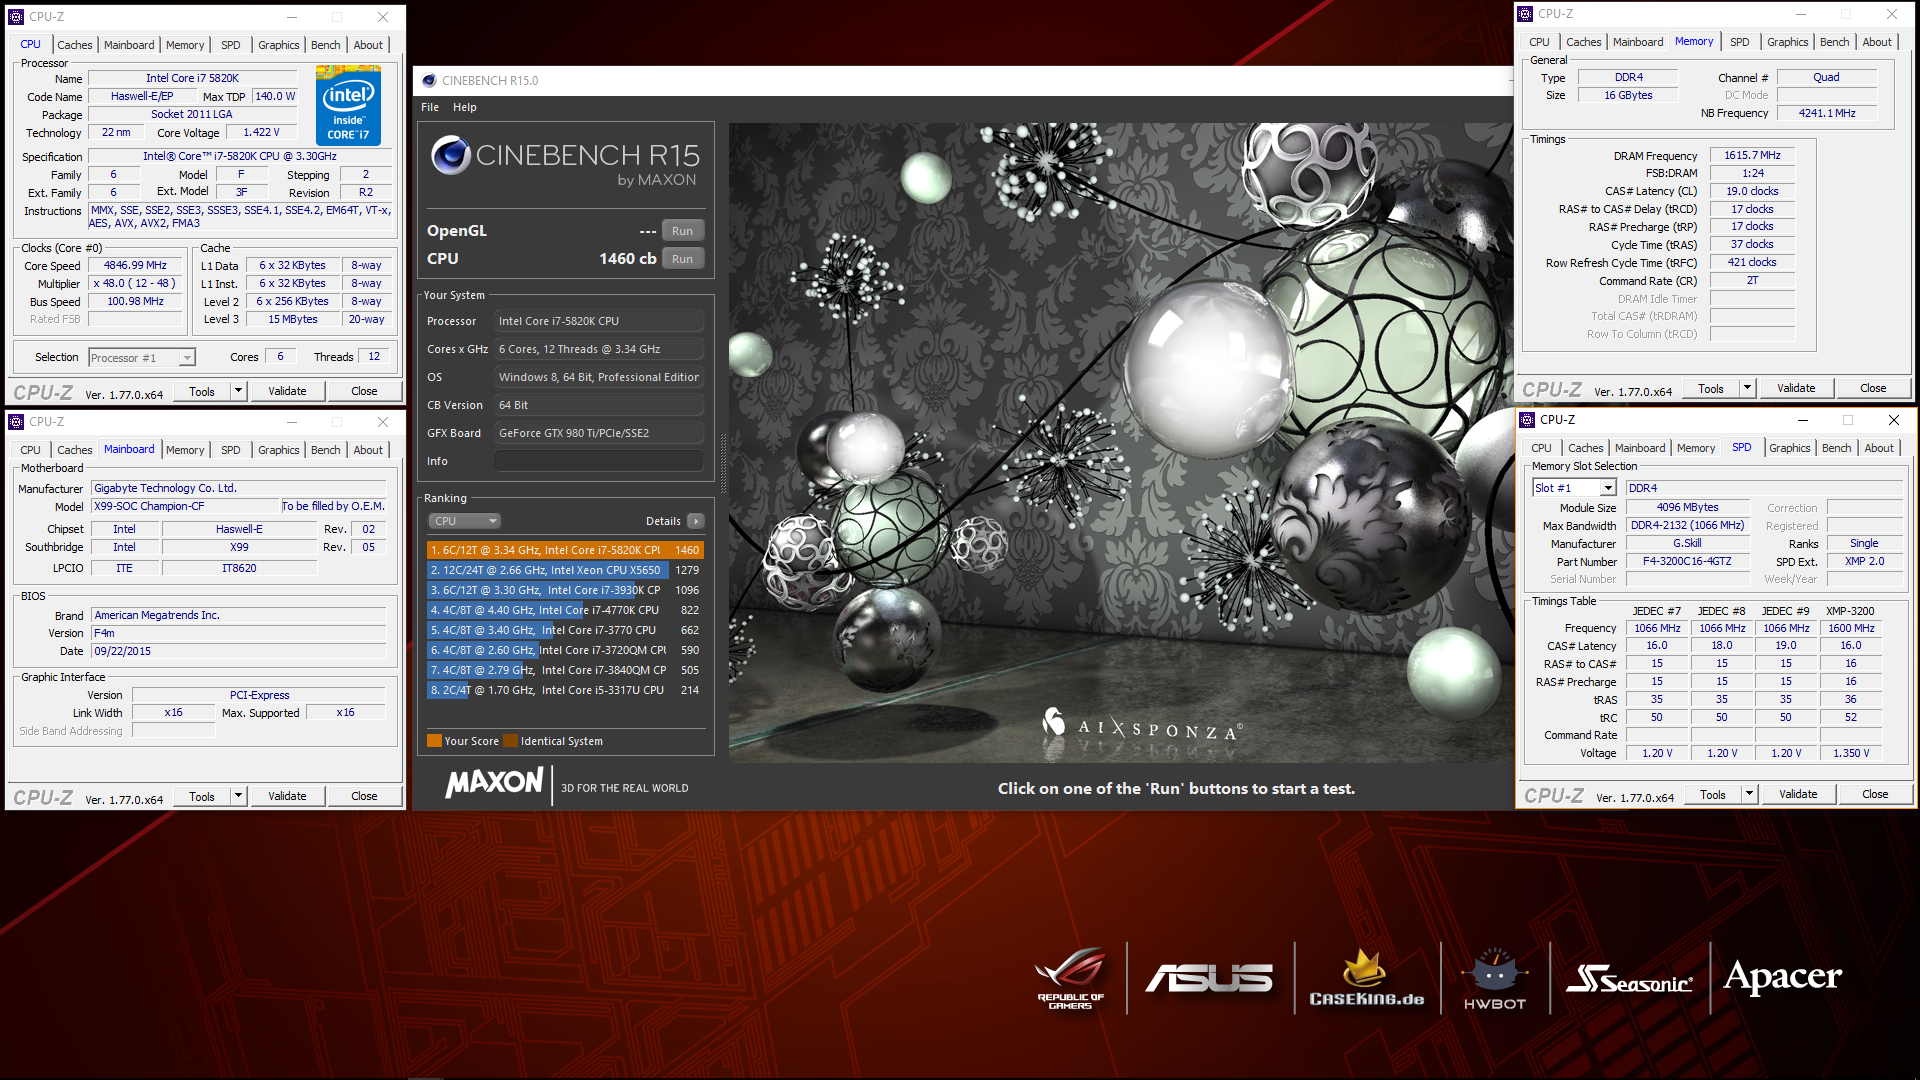Switch to the SPD tab in the CPU window
Viewport: 1920px width, 1080px height.
(230, 45)
